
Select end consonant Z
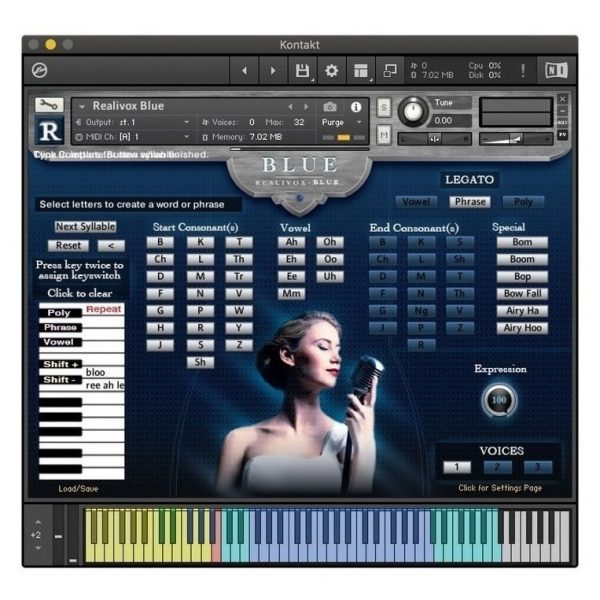click(x=460, y=328)
